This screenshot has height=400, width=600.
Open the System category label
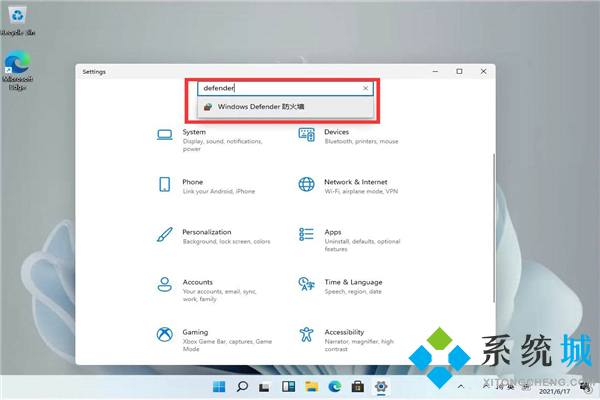(194, 132)
